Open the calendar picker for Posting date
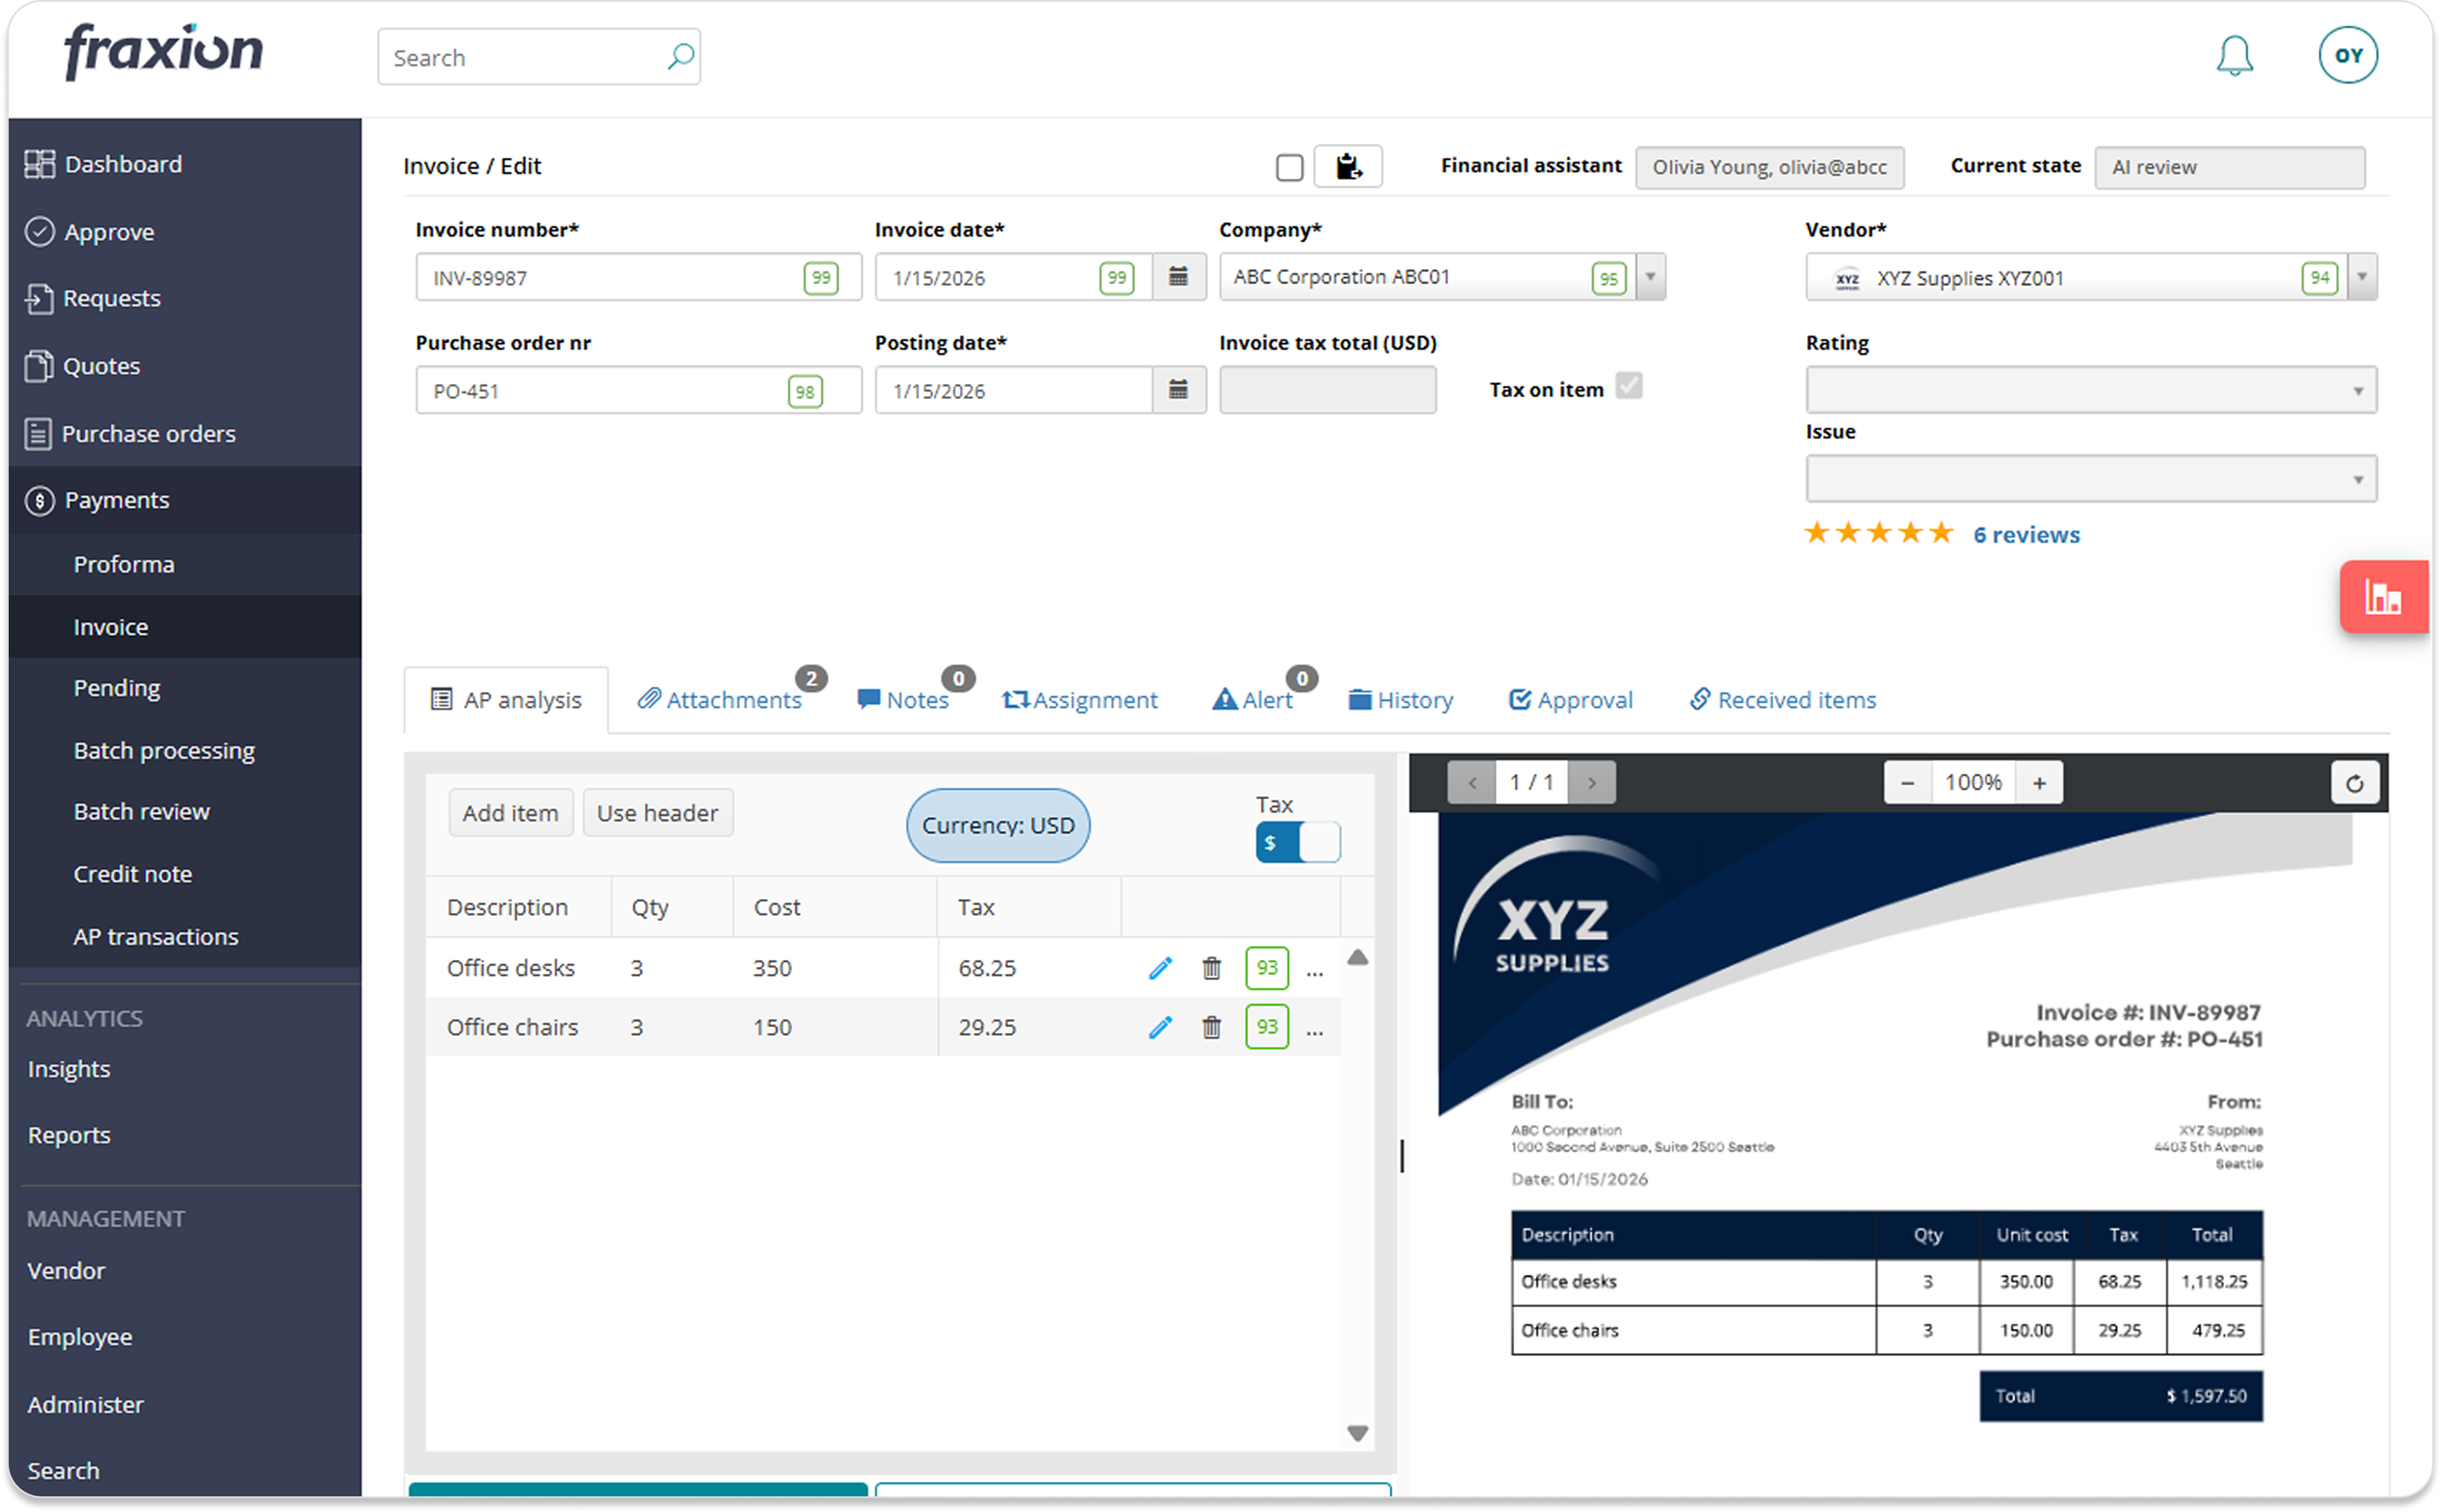Screen dimensions: 2441x1512 click(x=1179, y=390)
